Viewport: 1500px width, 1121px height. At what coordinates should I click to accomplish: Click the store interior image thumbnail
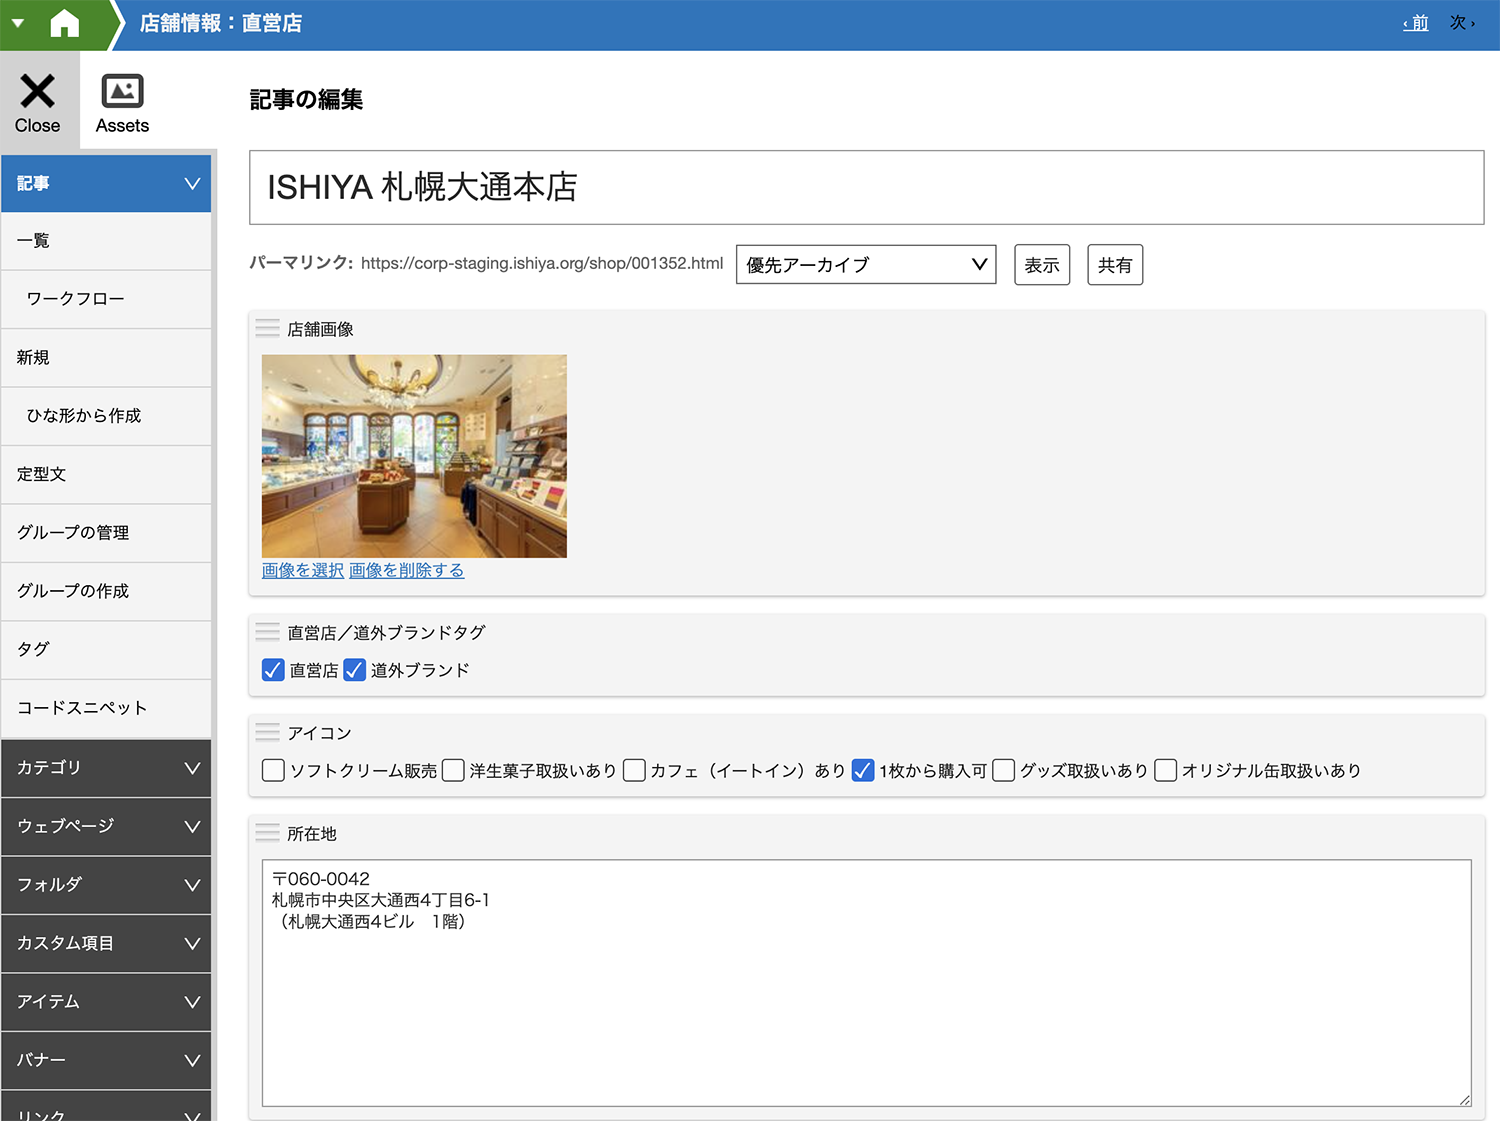pos(414,456)
